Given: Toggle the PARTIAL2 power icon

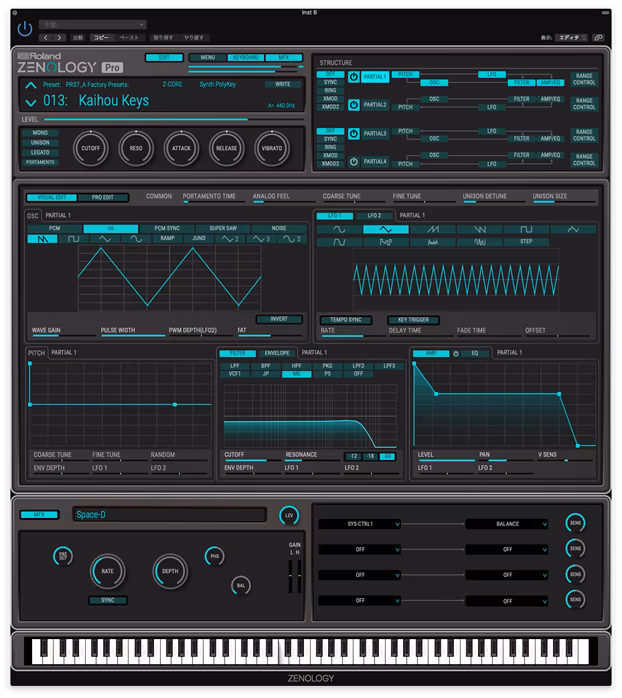Looking at the screenshot, I should coord(354,105).
